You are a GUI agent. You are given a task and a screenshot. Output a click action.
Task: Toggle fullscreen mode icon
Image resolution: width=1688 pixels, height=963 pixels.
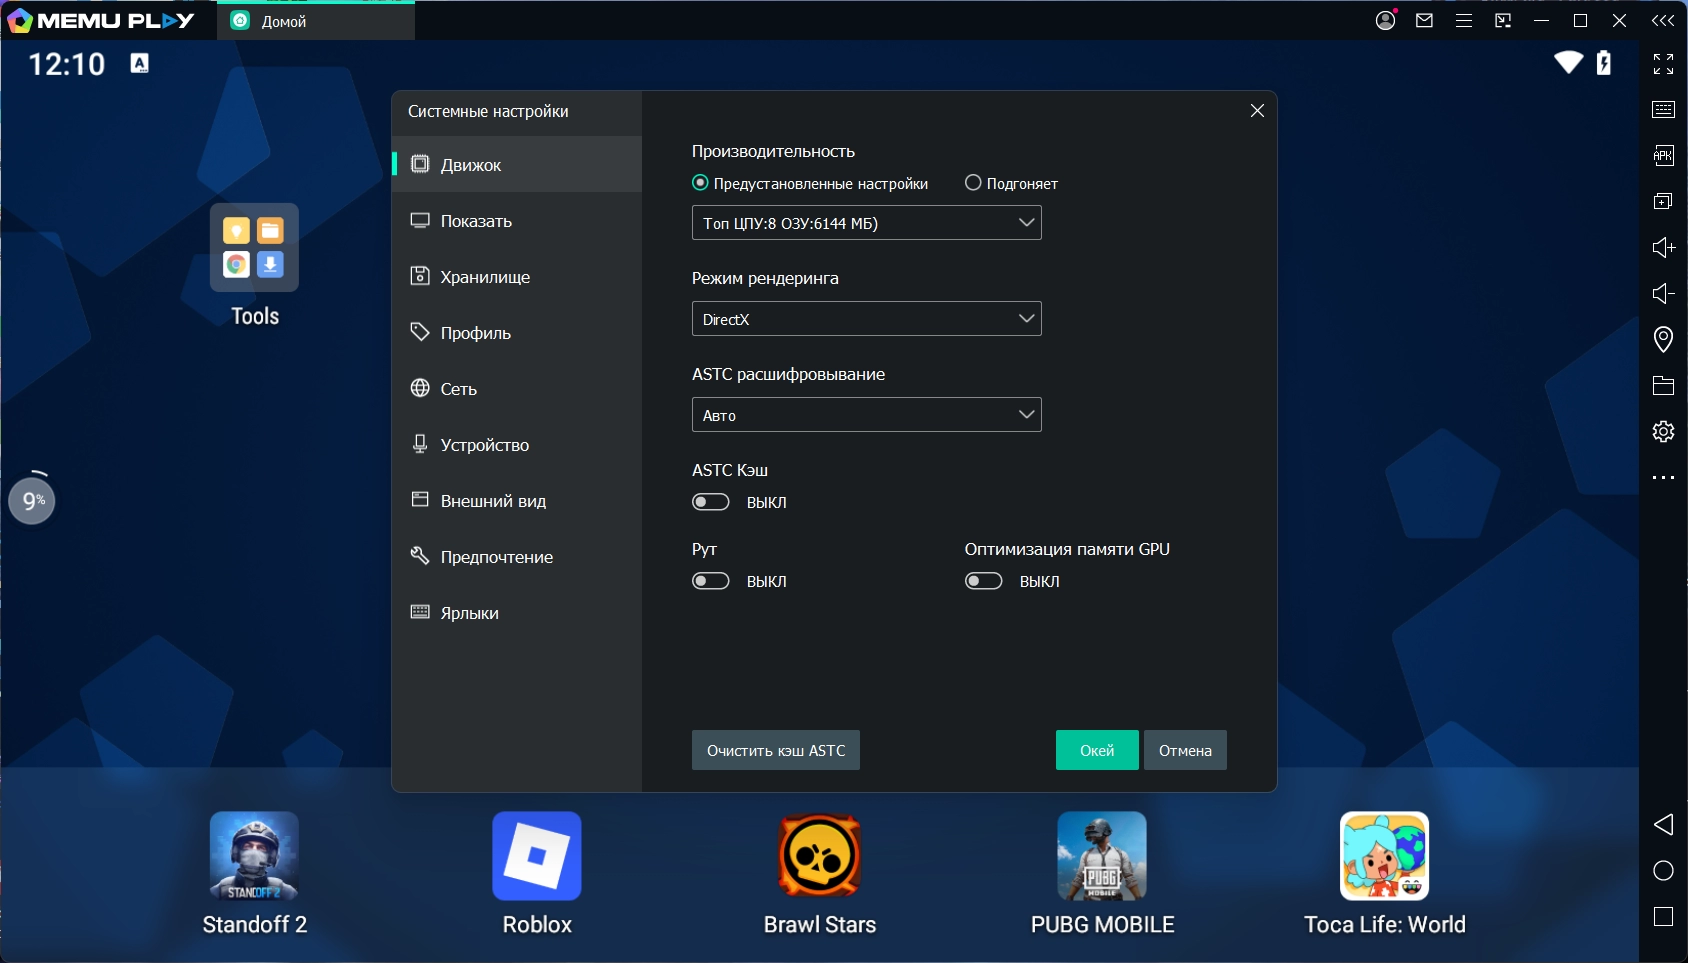tap(1663, 64)
